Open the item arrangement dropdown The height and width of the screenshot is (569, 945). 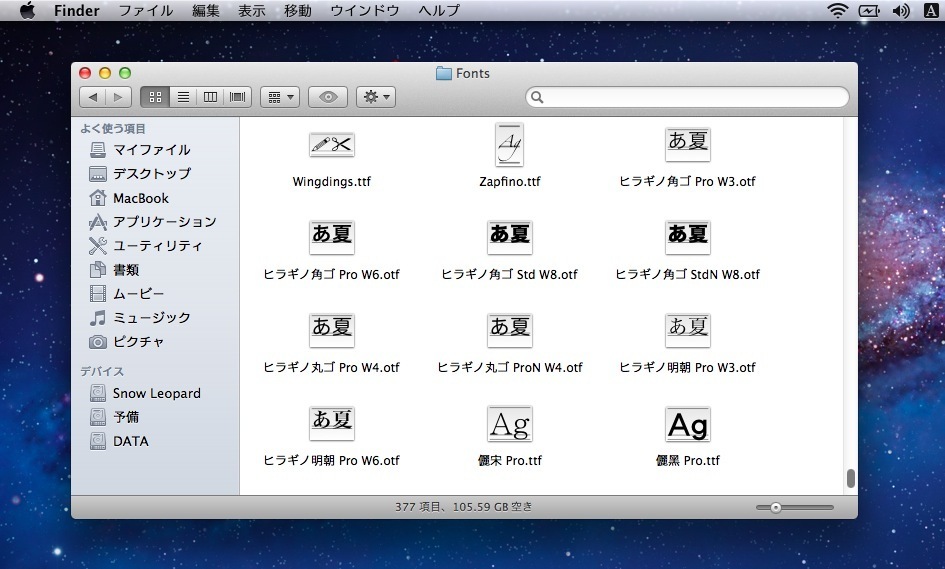pyautogui.click(x=279, y=97)
